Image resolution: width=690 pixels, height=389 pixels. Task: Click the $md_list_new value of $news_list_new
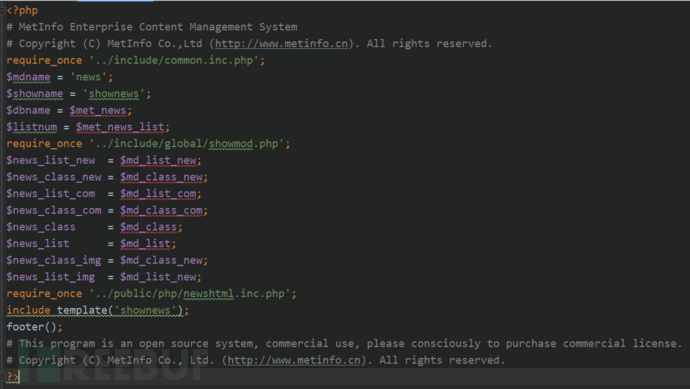158,161
